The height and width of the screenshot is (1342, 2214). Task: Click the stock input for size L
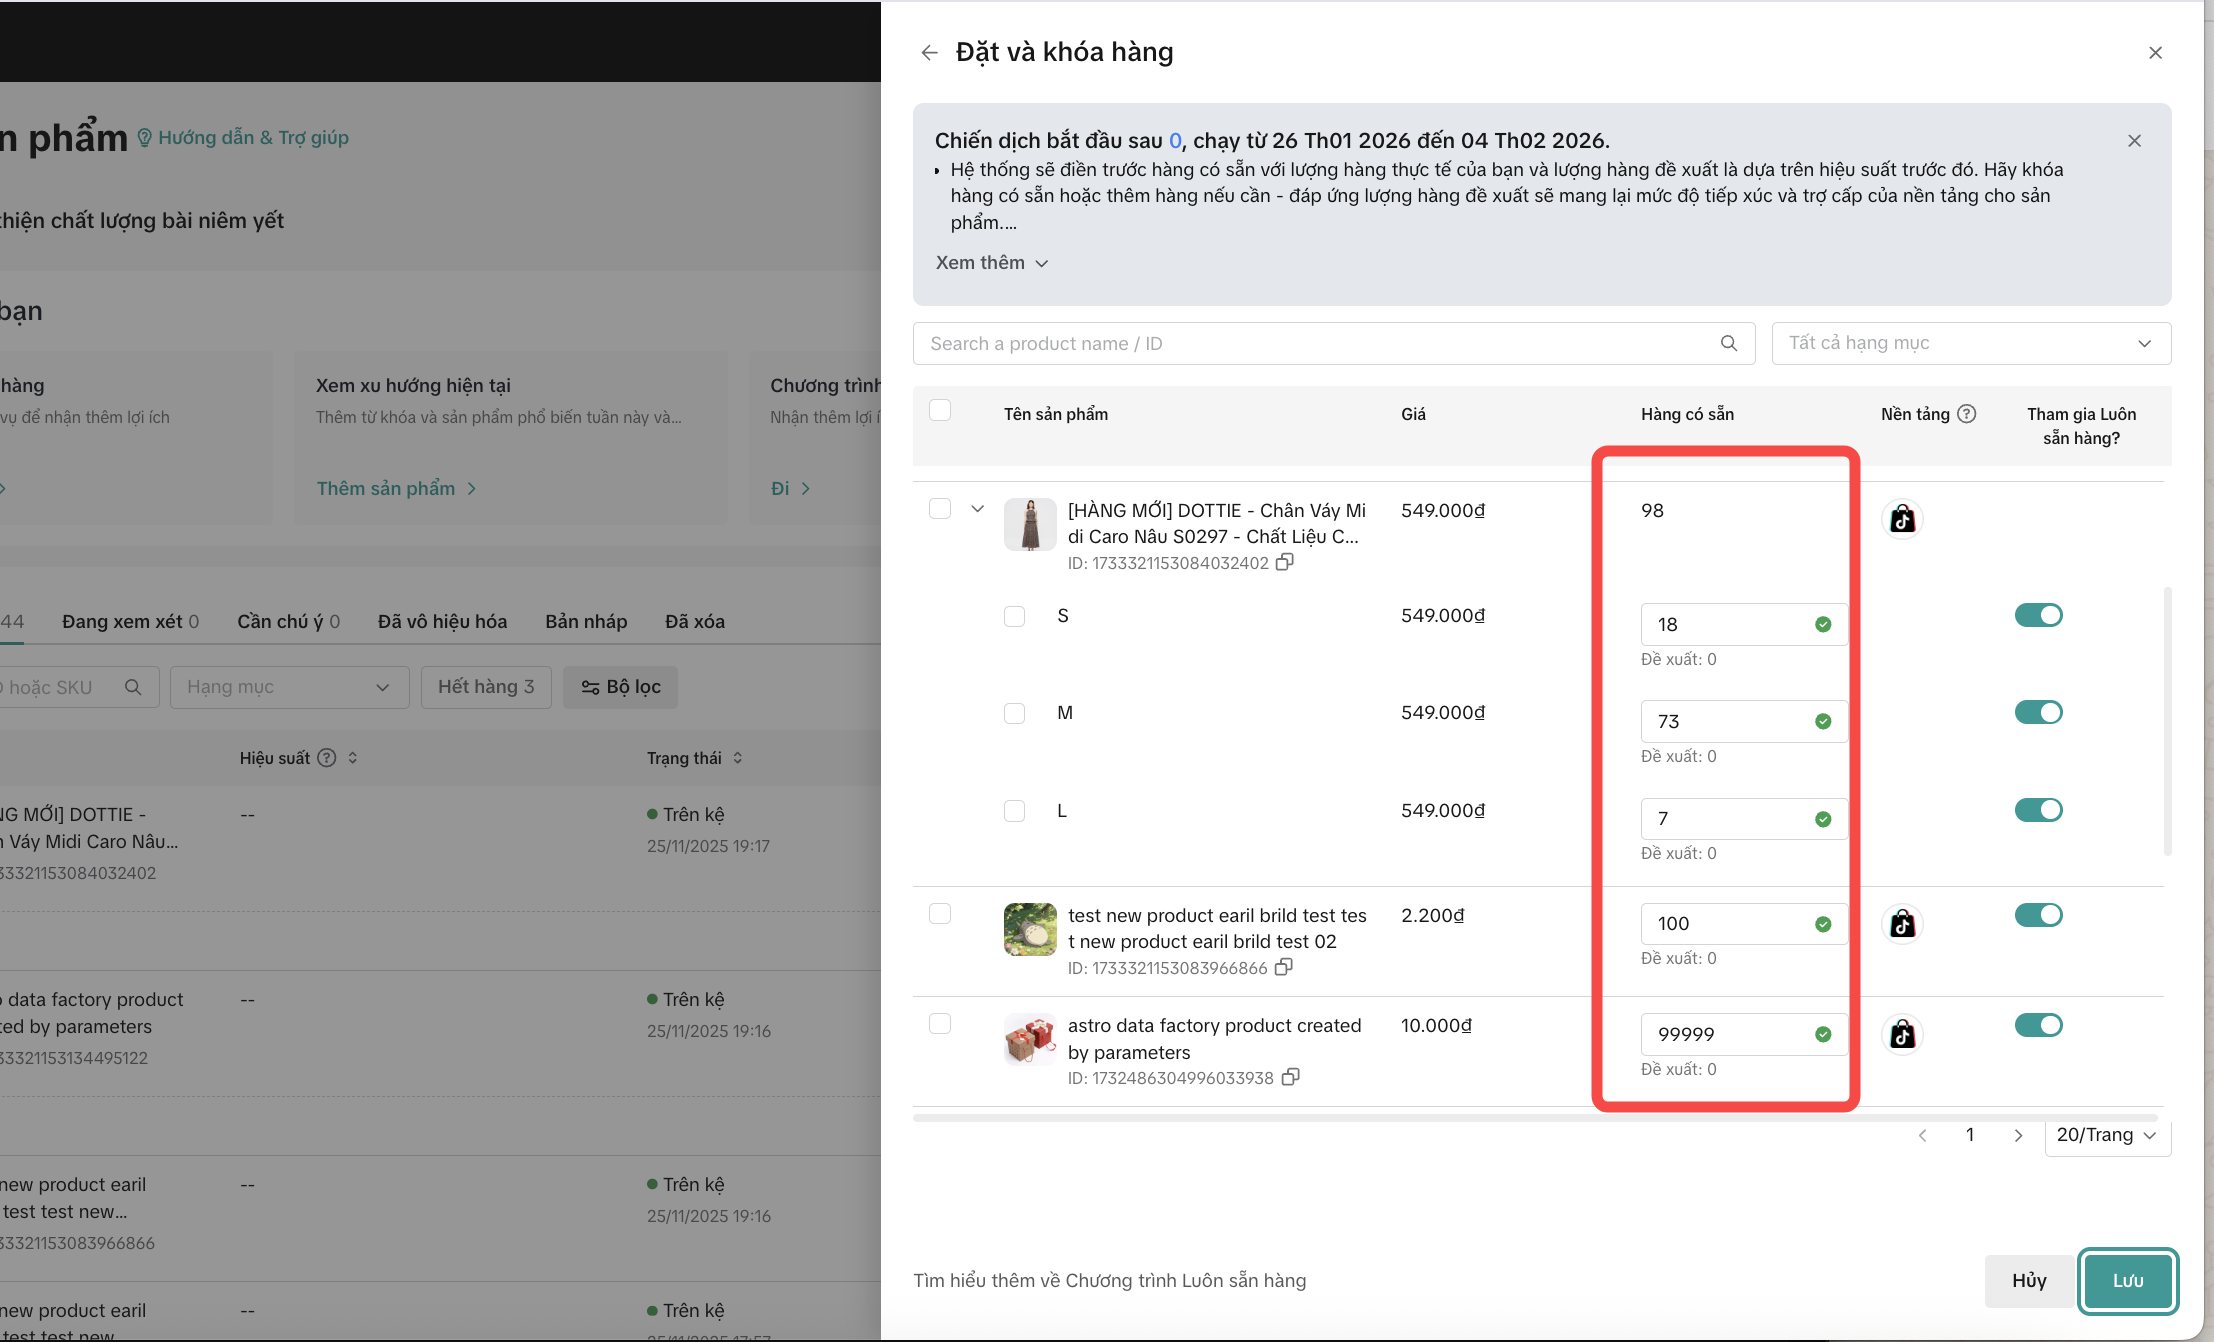1730,819
